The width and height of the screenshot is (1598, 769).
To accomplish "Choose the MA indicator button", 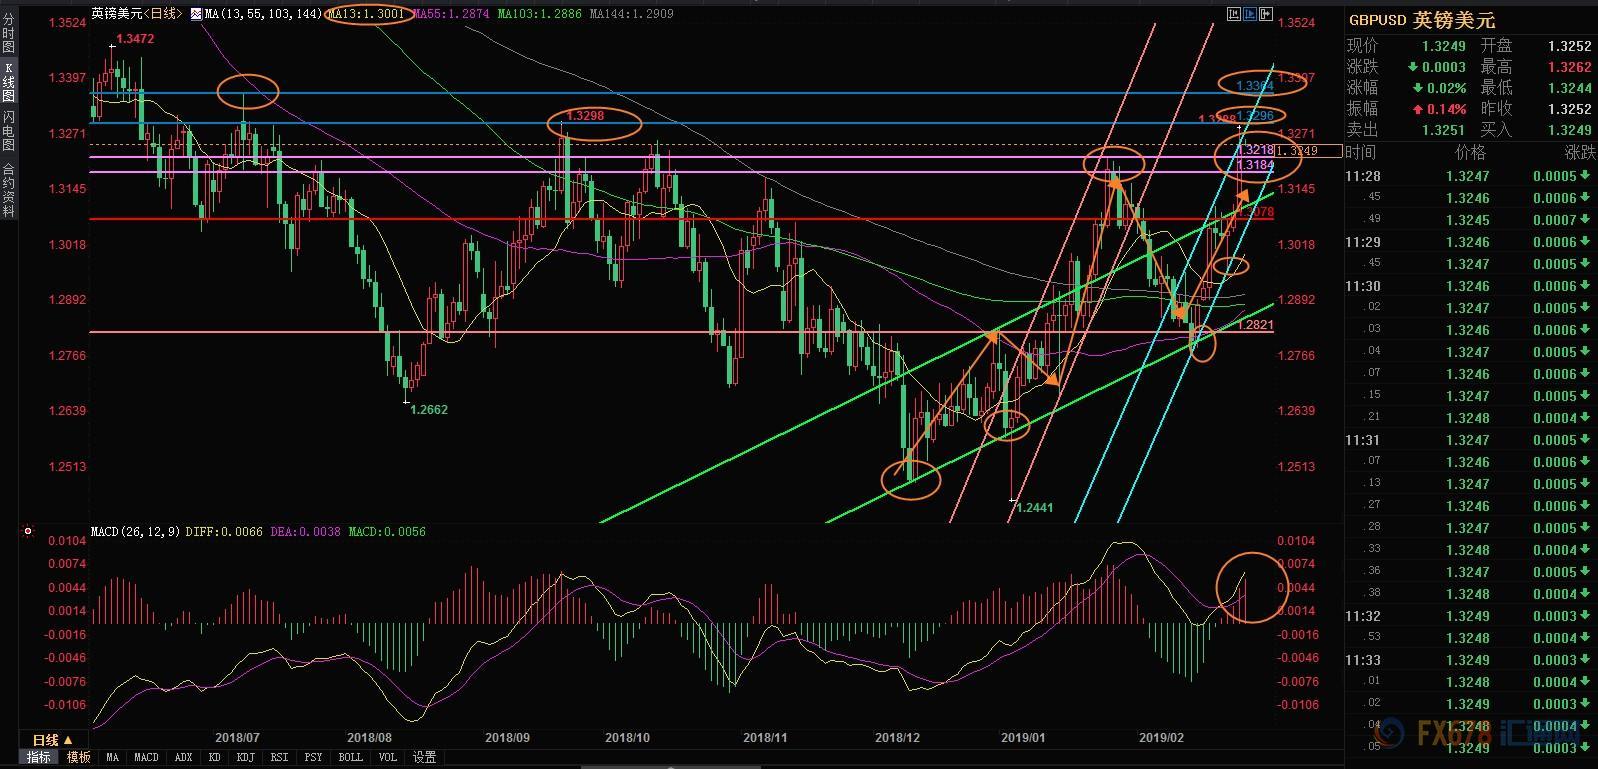I will (x=113, y=758).
